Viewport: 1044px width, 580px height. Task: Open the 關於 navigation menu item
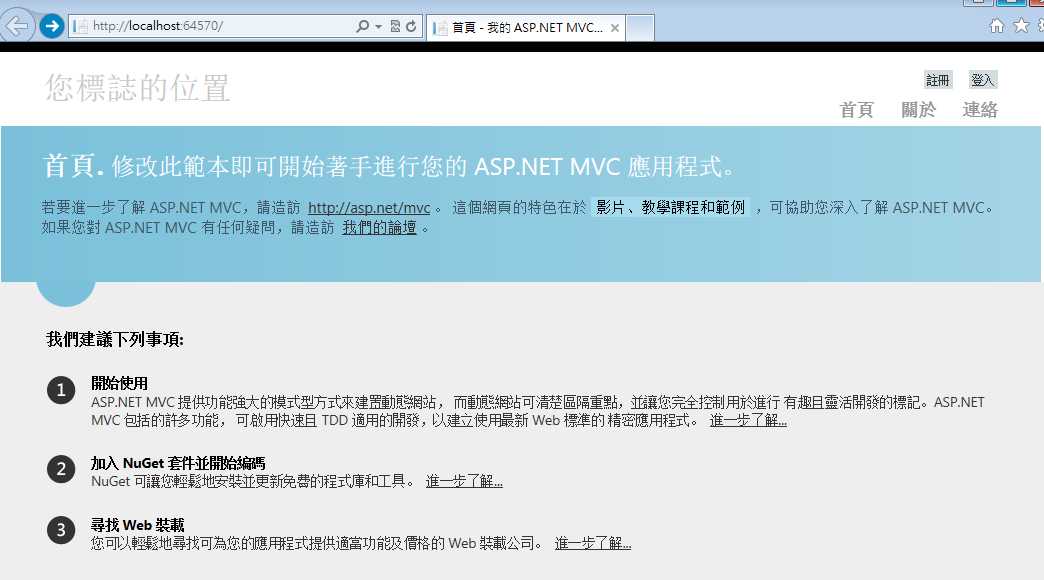[918, 110]
